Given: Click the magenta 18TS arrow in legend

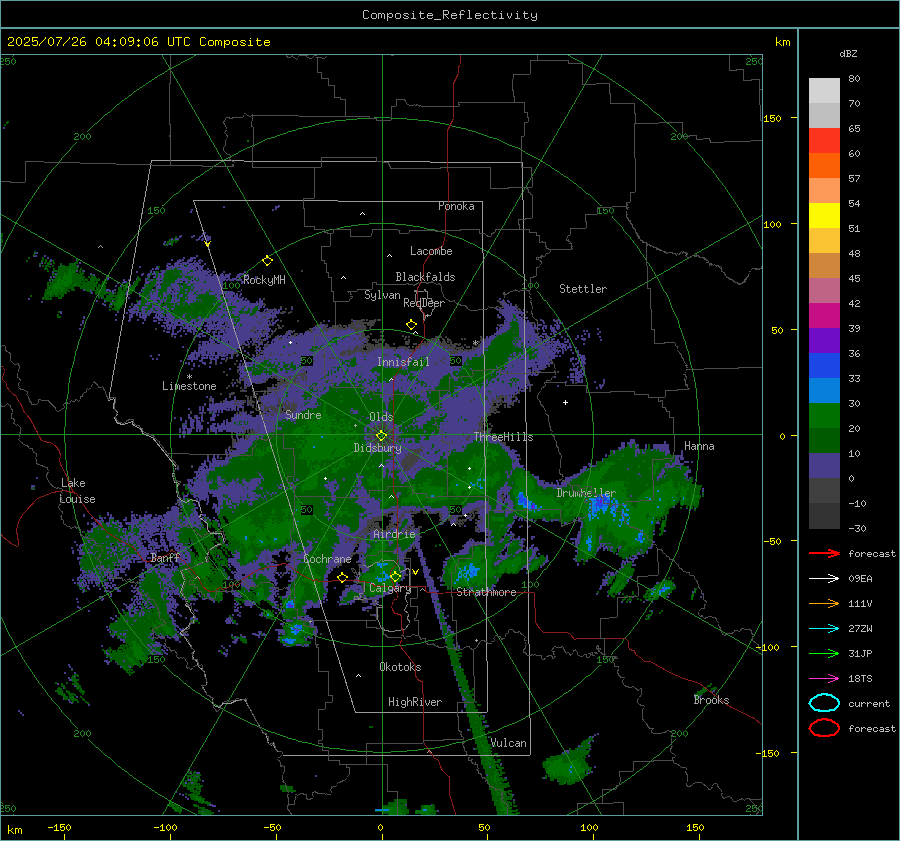Looking at the screenshot, I should 824,679.
